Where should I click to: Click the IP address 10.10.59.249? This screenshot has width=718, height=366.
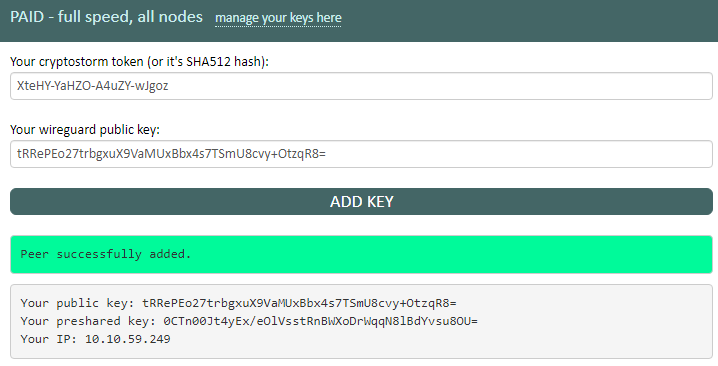pos(128,339)
